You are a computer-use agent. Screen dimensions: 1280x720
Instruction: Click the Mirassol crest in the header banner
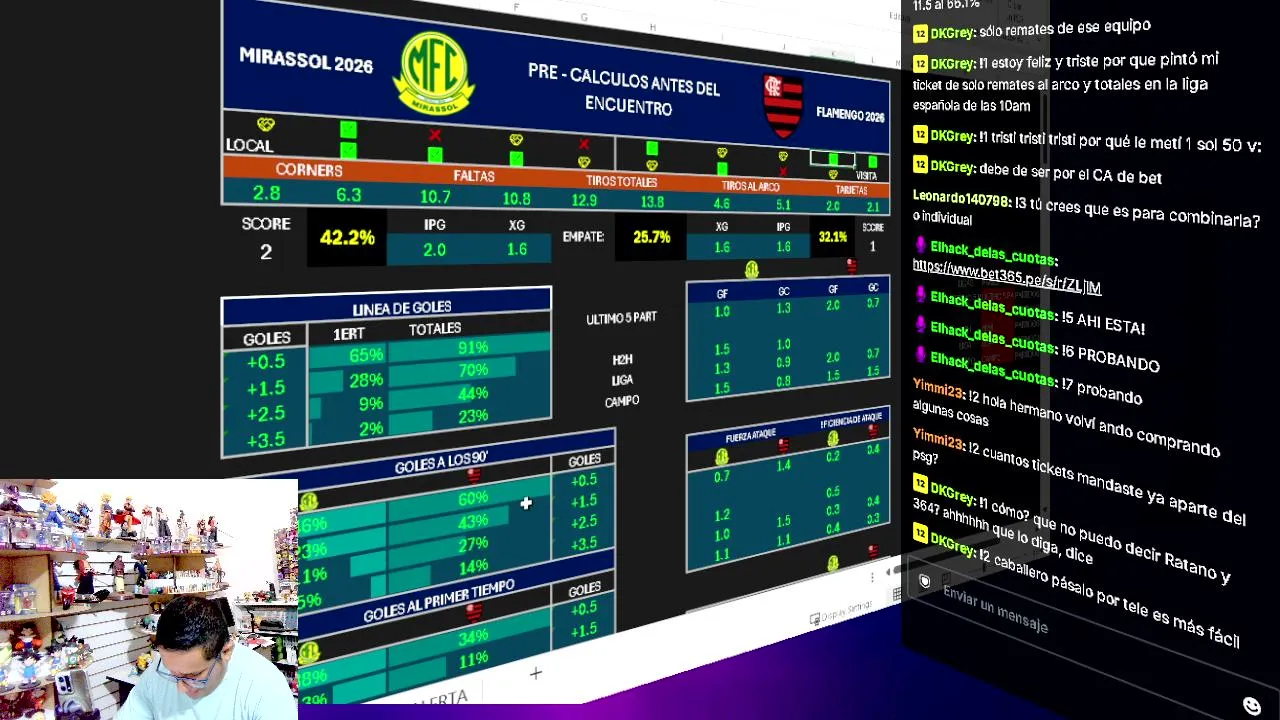pyautogui.click(x=433, y=73)
